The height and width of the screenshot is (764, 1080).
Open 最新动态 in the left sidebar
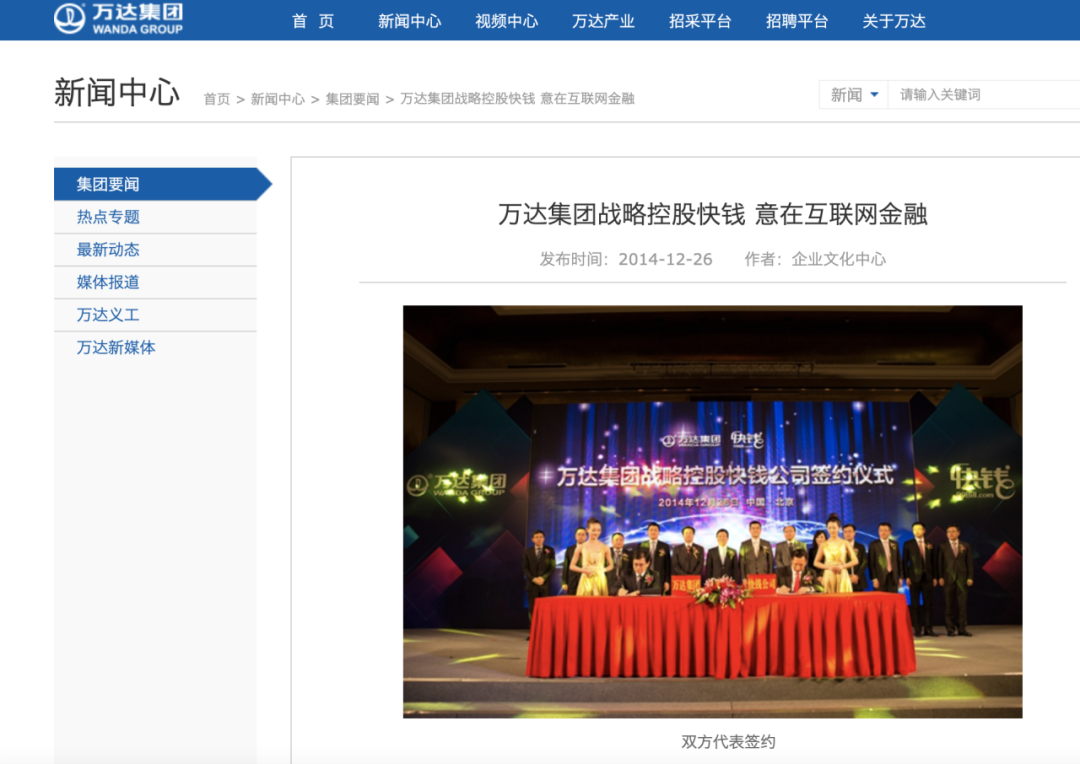pyautogui.click(x=108, y=250)
